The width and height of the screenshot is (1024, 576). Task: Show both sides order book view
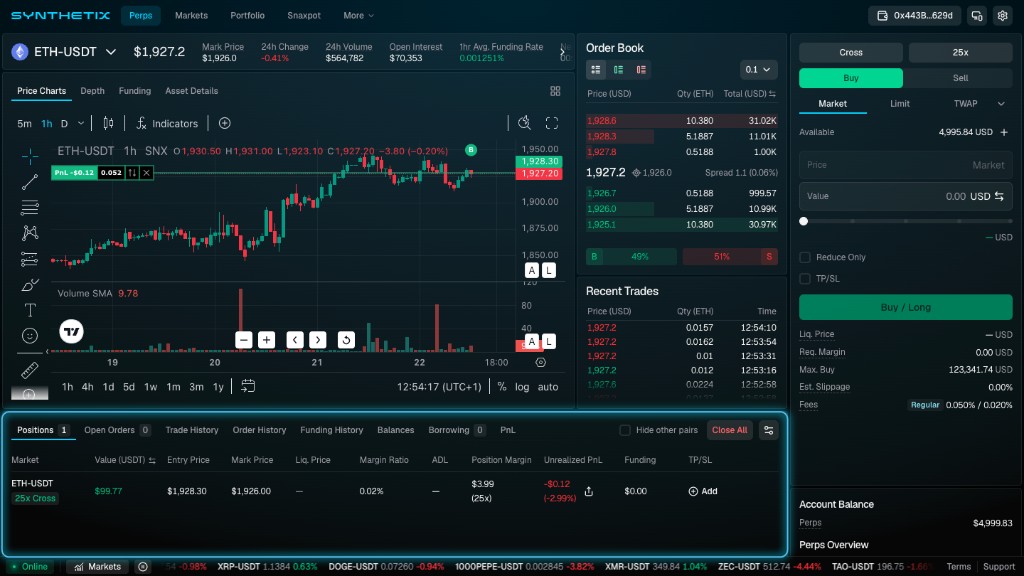coord(596,70)
